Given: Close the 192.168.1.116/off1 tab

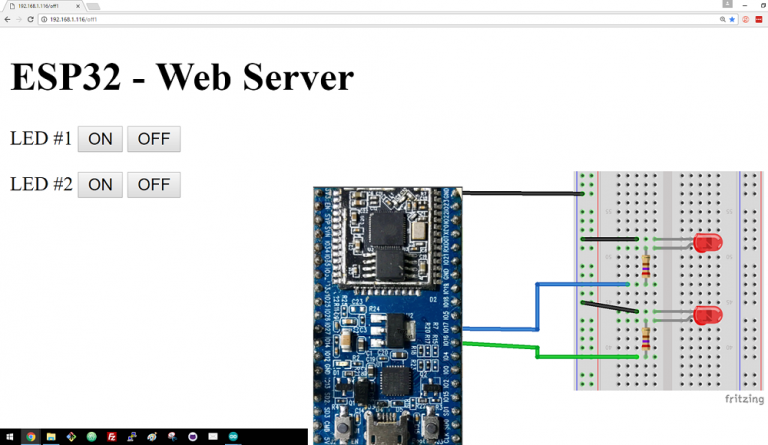Looking at the screenshot, I should (x=78, y=6).
